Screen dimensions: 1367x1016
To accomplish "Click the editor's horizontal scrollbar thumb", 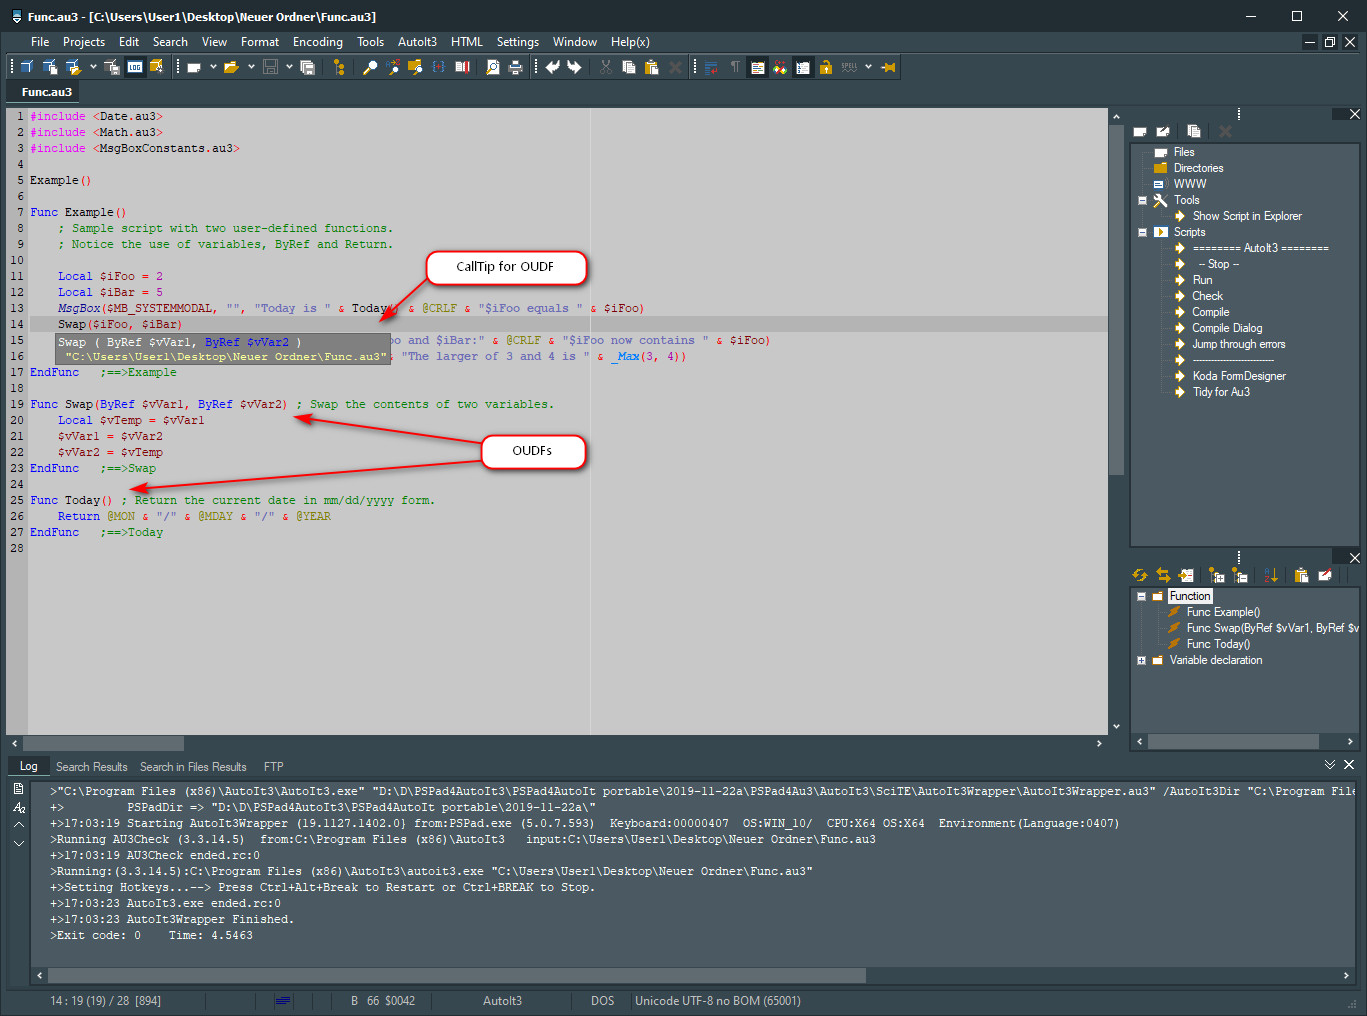I will pos(103,743).
